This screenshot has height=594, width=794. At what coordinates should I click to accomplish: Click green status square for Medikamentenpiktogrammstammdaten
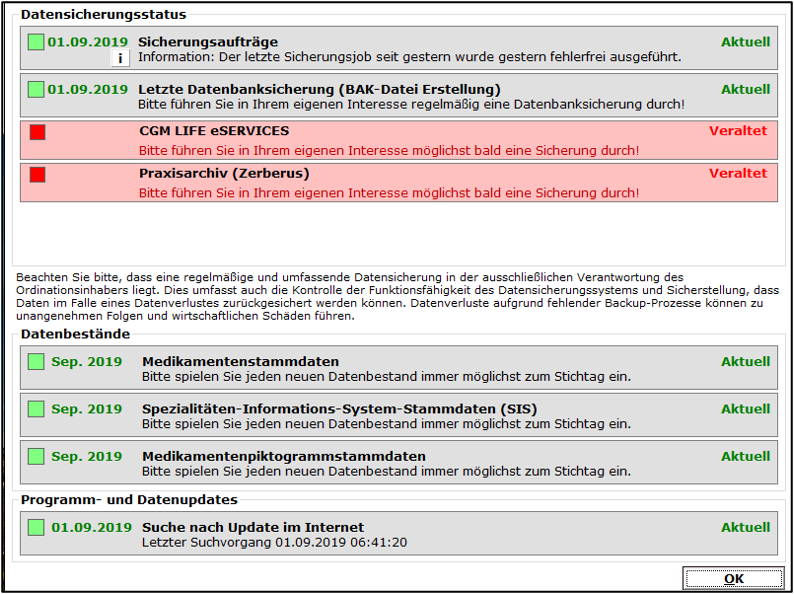(36, 456)
